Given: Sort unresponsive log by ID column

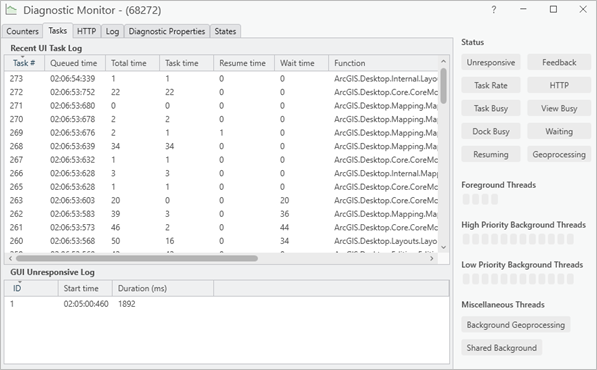Looking at the screenshot, I should [31, 289].
